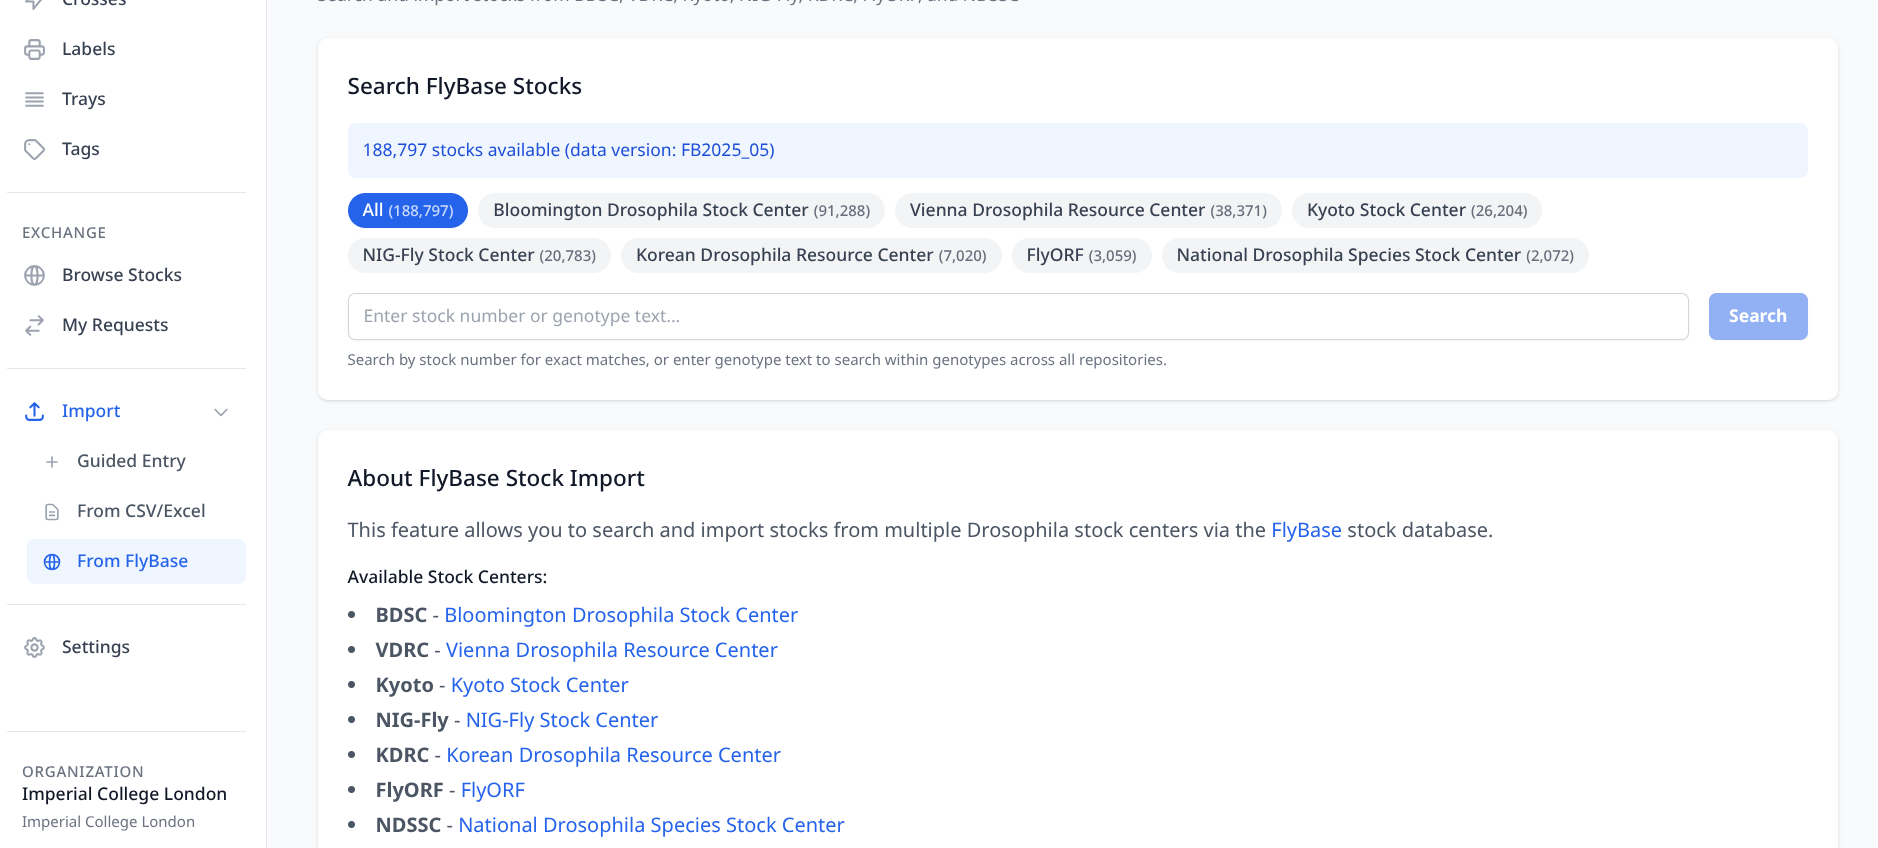Click the EXCHANGE section label
1878x848 pixels.
[x=64, y=233]
